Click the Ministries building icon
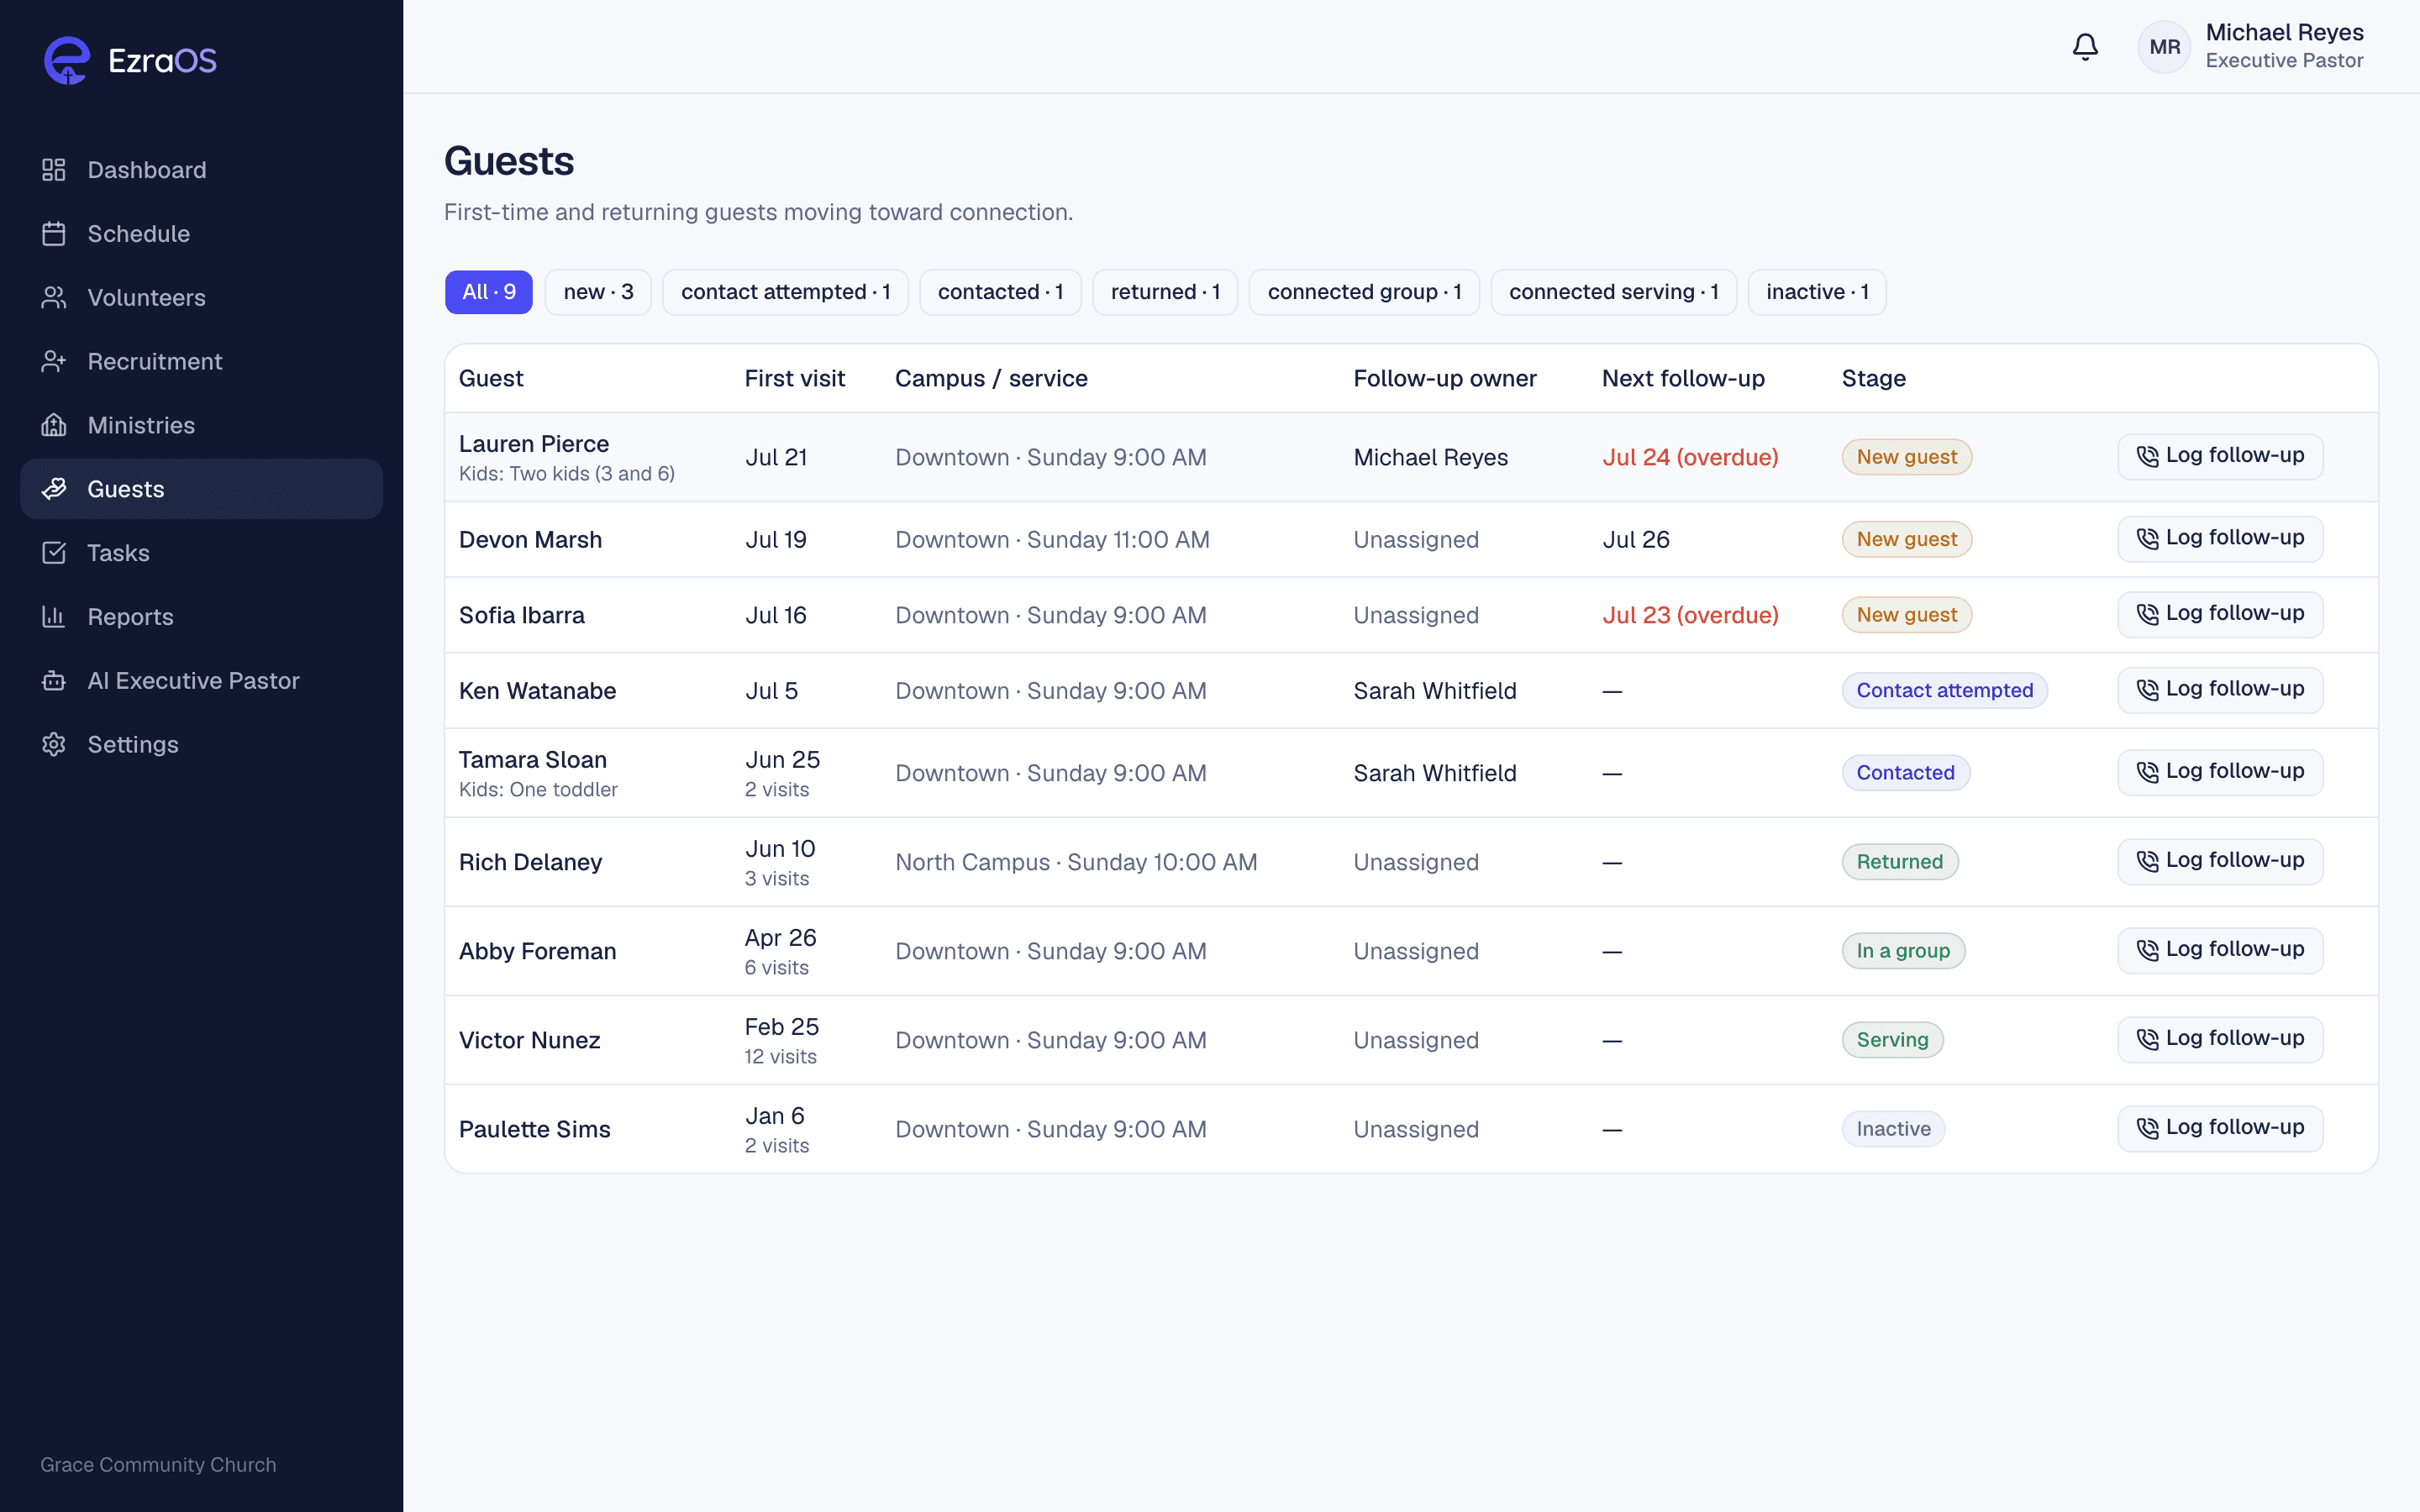 pos(54,426)
